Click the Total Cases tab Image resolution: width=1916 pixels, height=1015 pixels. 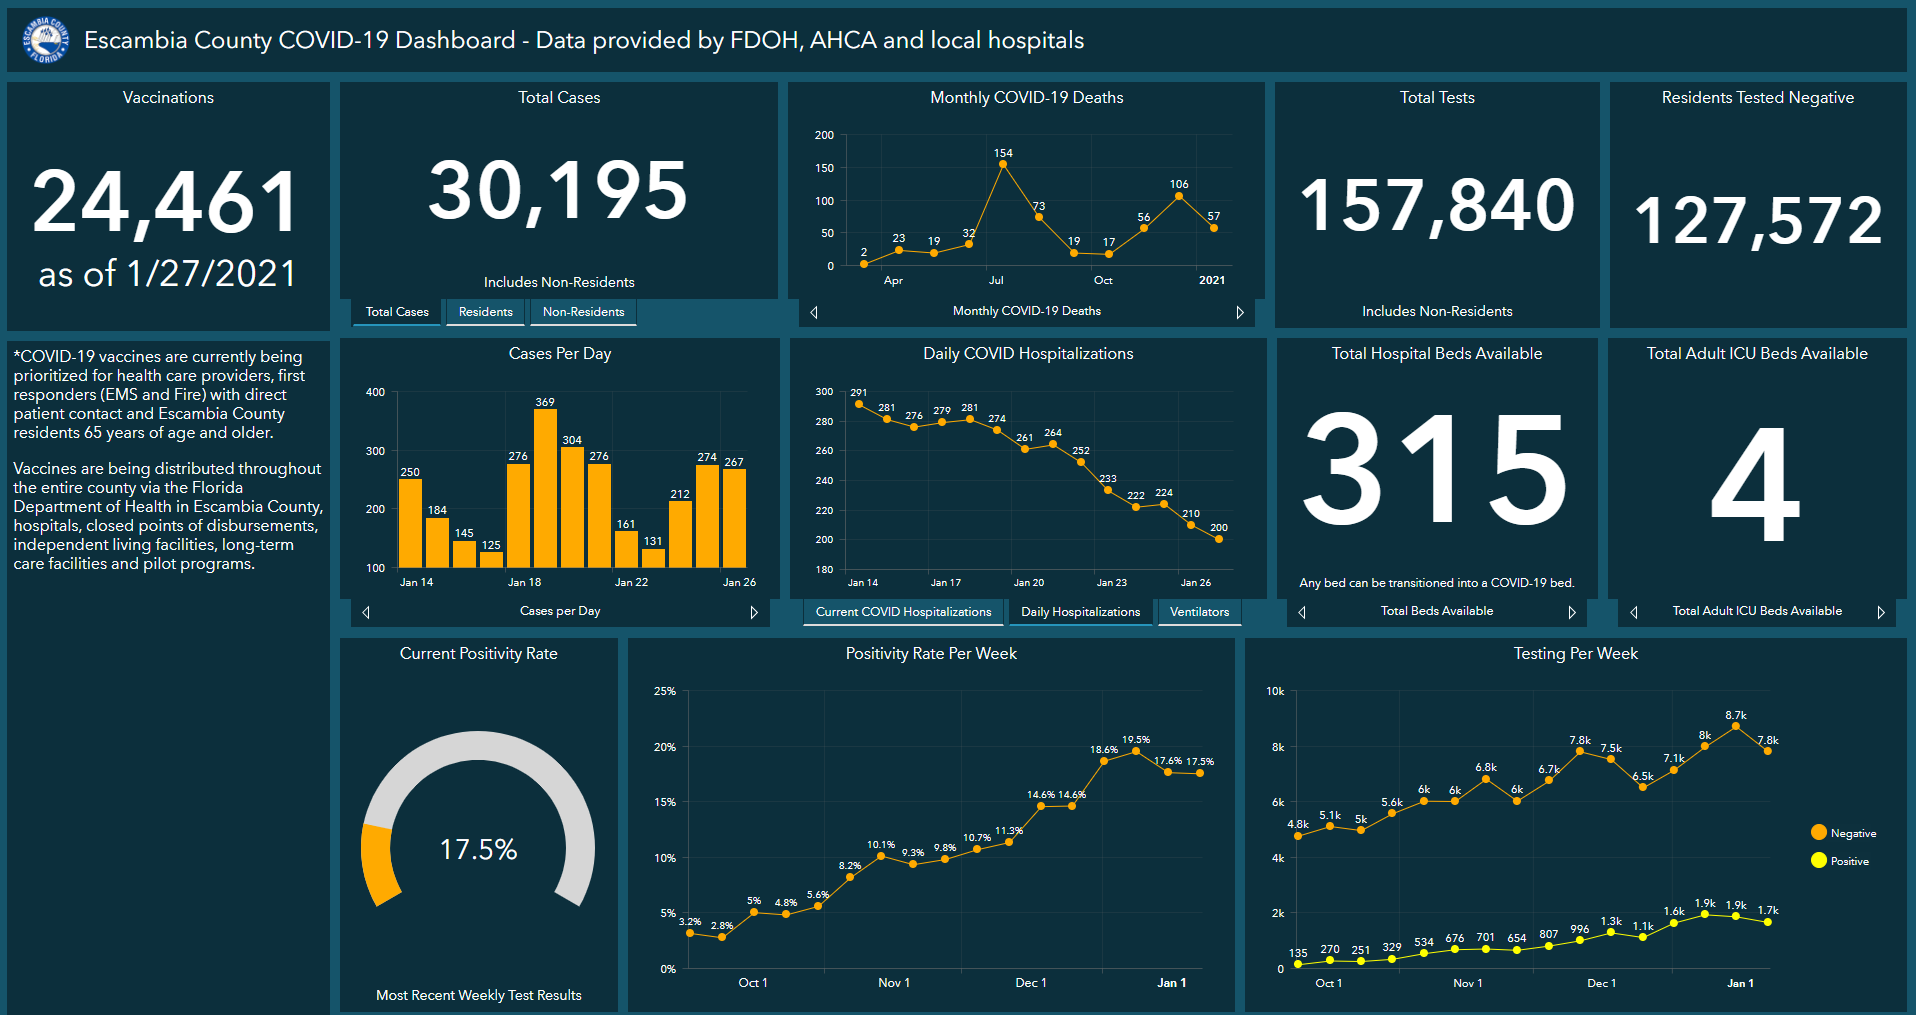click(396, 312)
